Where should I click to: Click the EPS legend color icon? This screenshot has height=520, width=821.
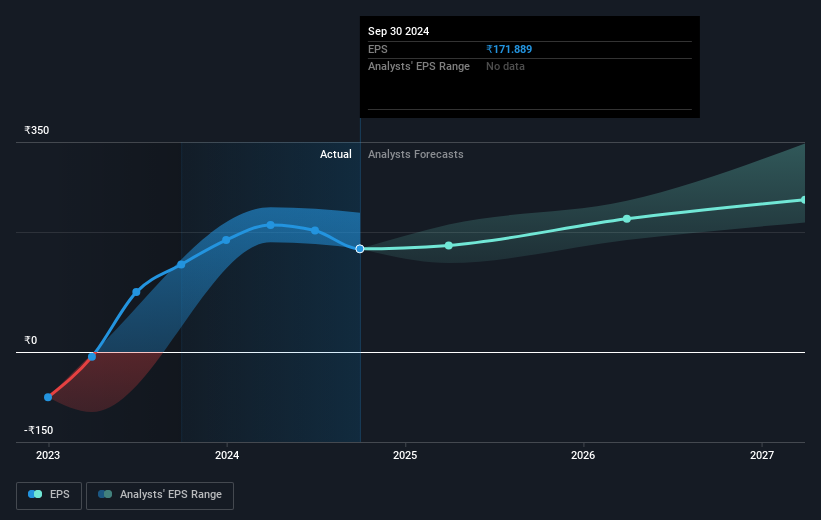[x=35, y=494]
